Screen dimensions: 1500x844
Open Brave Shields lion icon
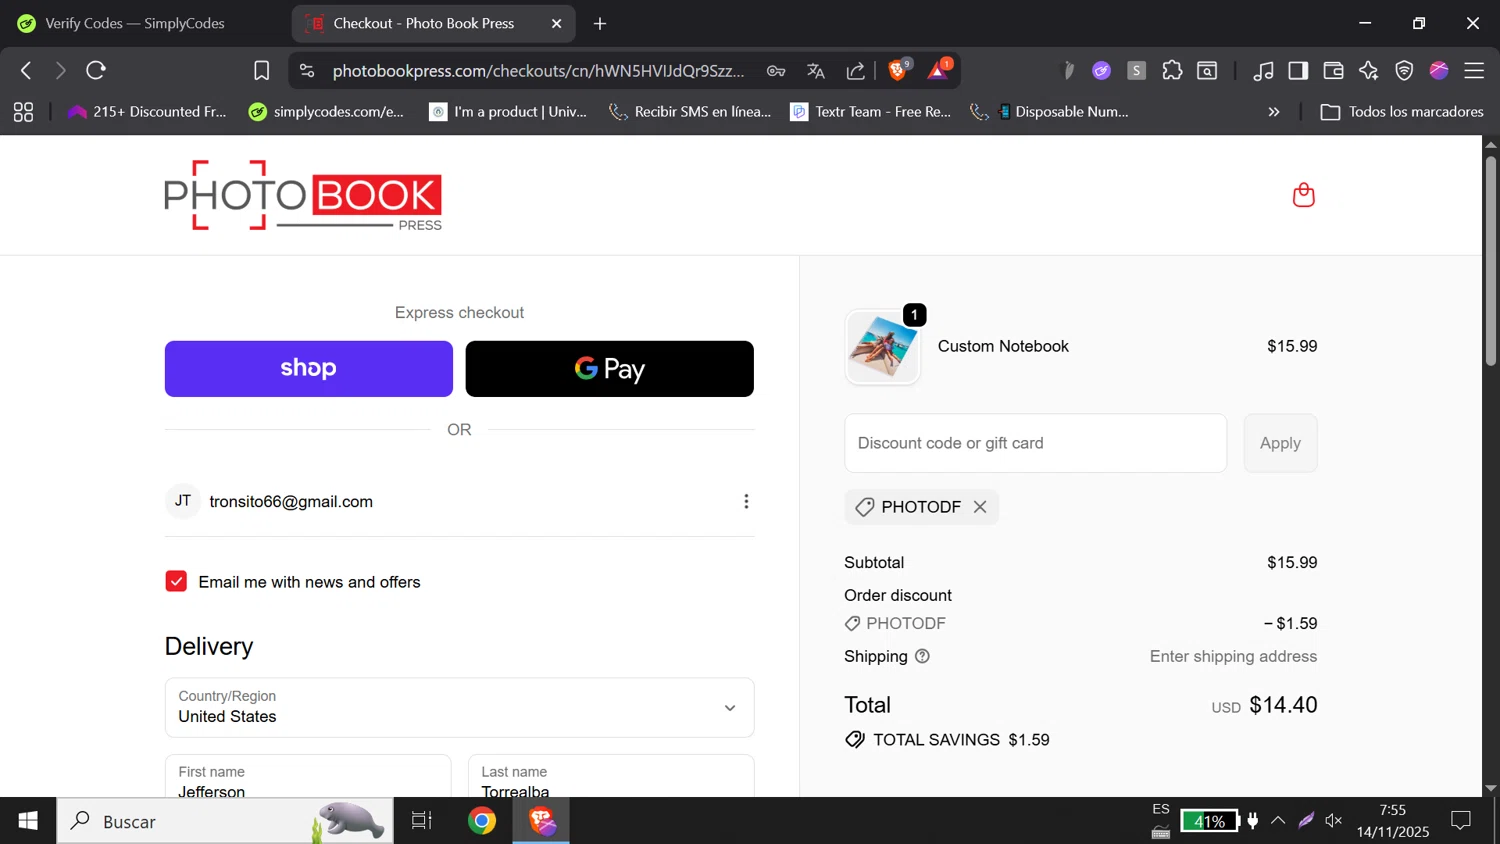tap(898, 69)
